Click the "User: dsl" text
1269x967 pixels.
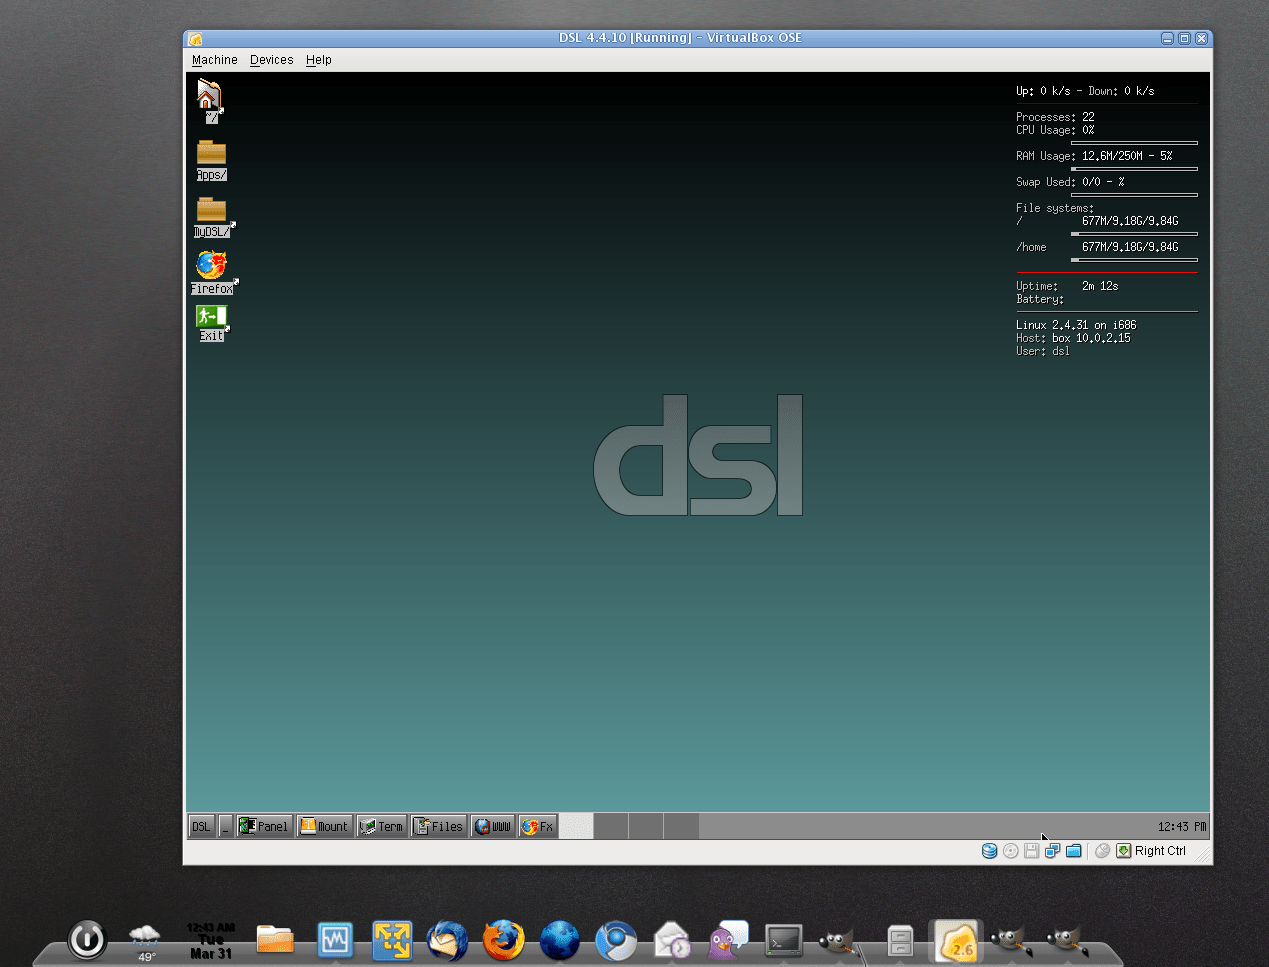(1043, 351)
